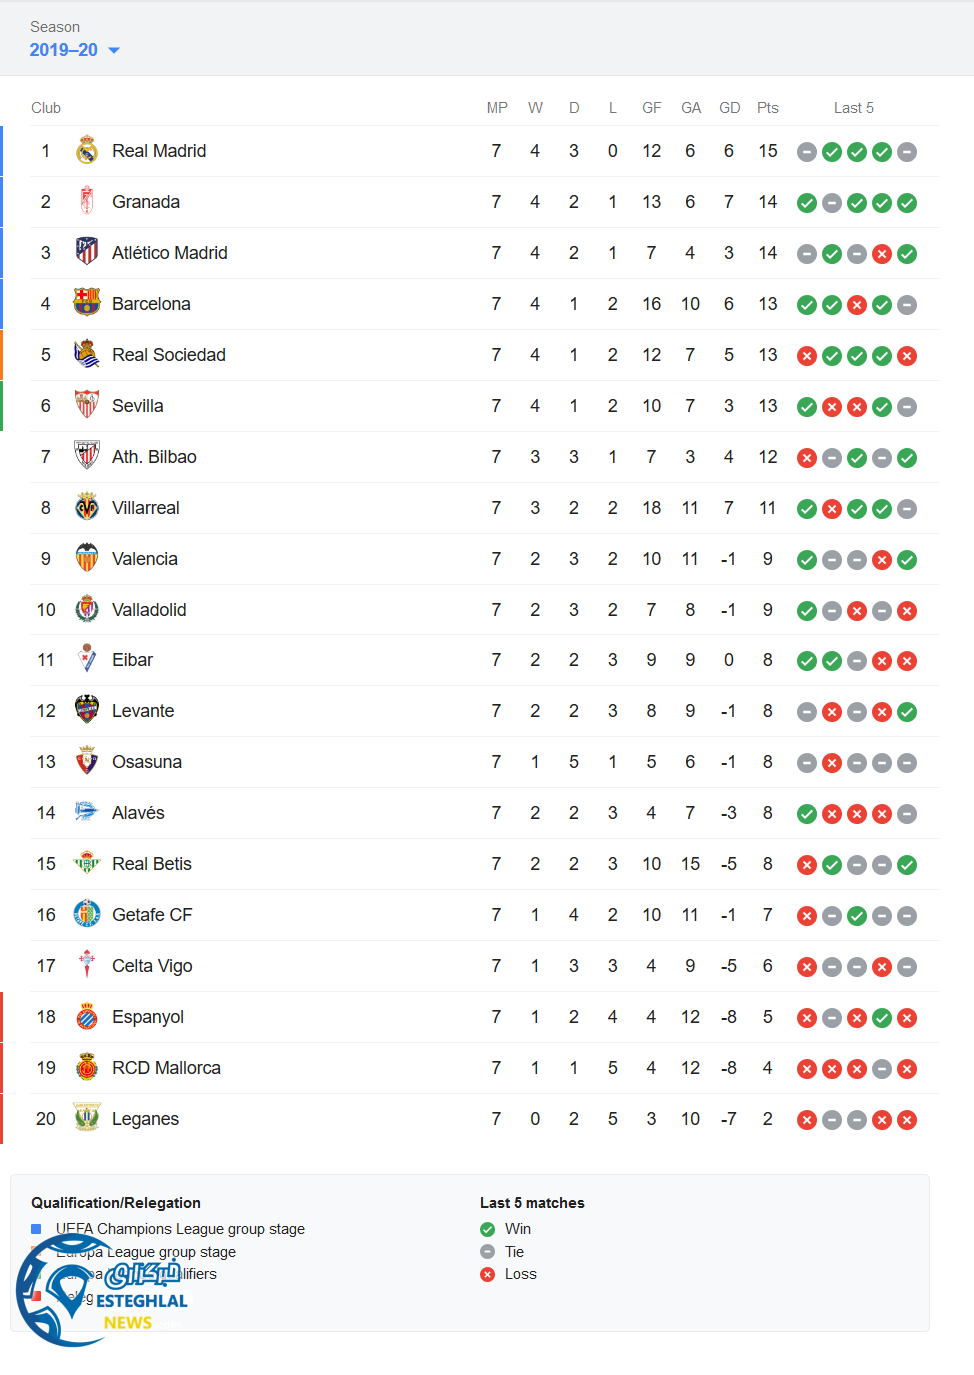Viewport: 974px width, 1375px height.
Task: Open the Sevilla team link
Action: 138,406
